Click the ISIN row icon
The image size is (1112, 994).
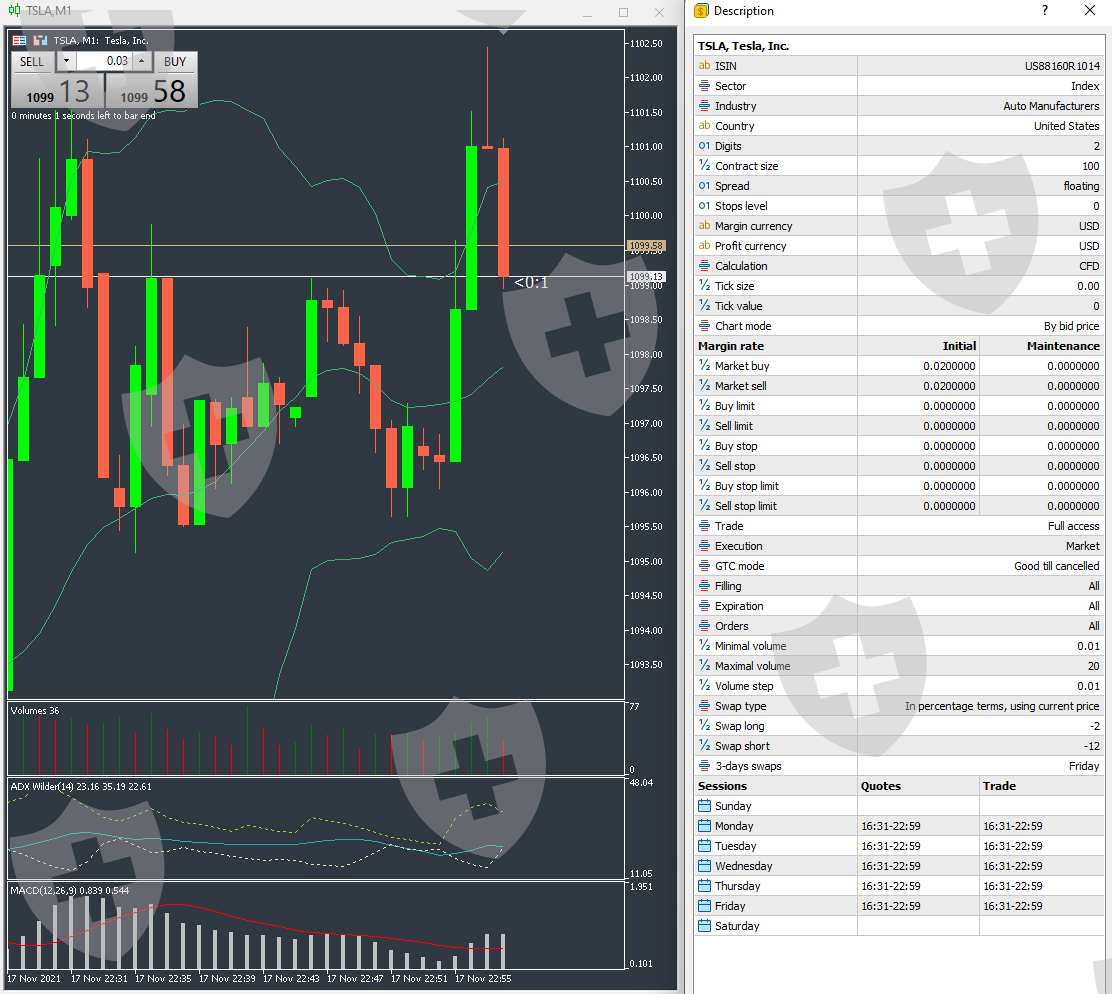(704, 65)
